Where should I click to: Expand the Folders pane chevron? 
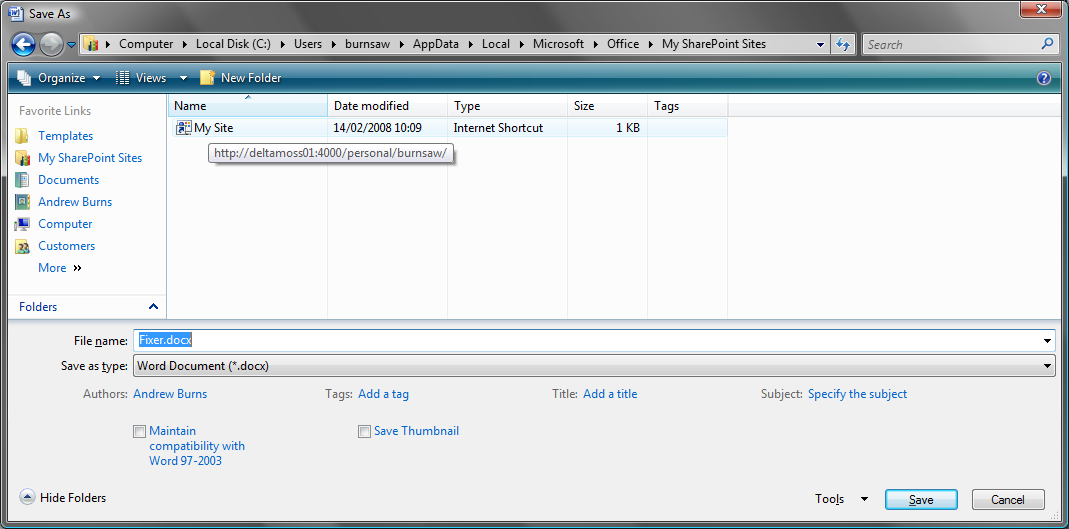pos(153,307)
